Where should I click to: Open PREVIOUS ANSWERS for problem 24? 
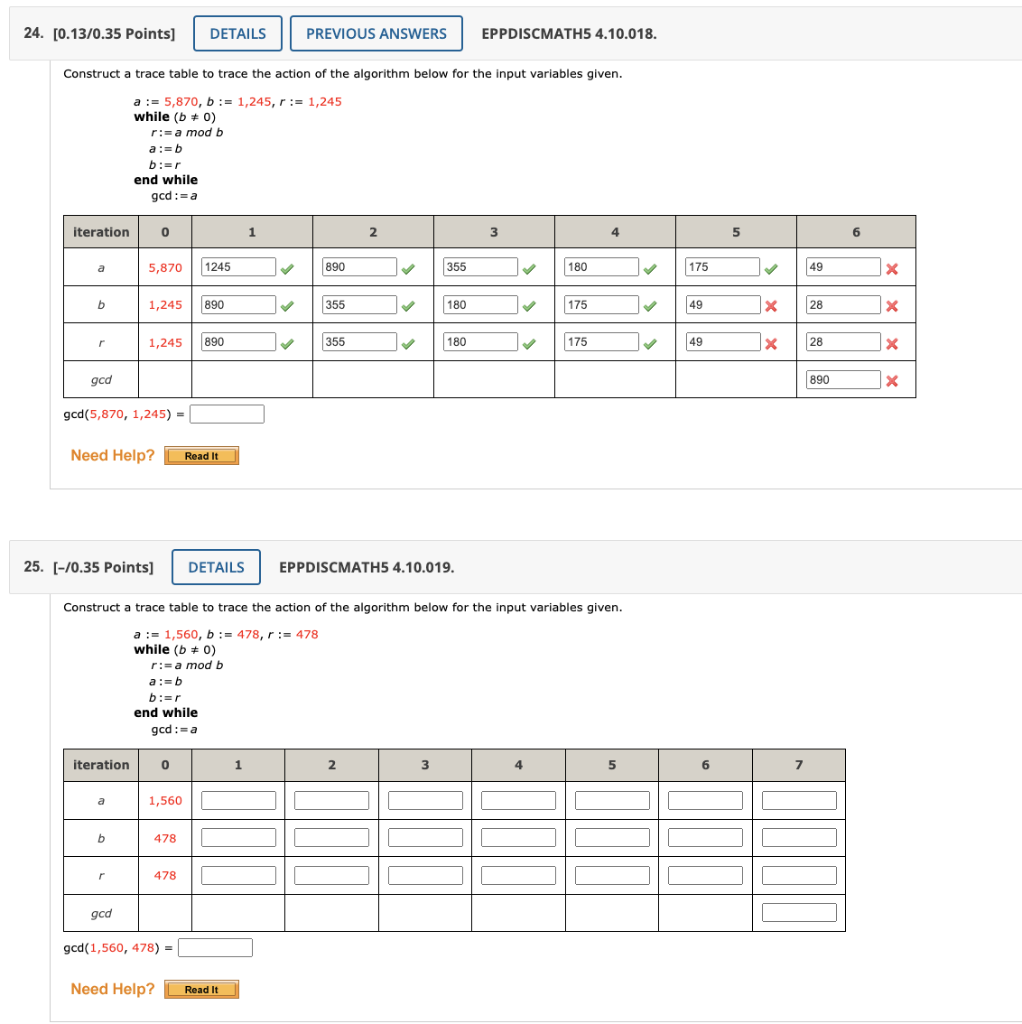pyautogui.click(x=376, y=33)
